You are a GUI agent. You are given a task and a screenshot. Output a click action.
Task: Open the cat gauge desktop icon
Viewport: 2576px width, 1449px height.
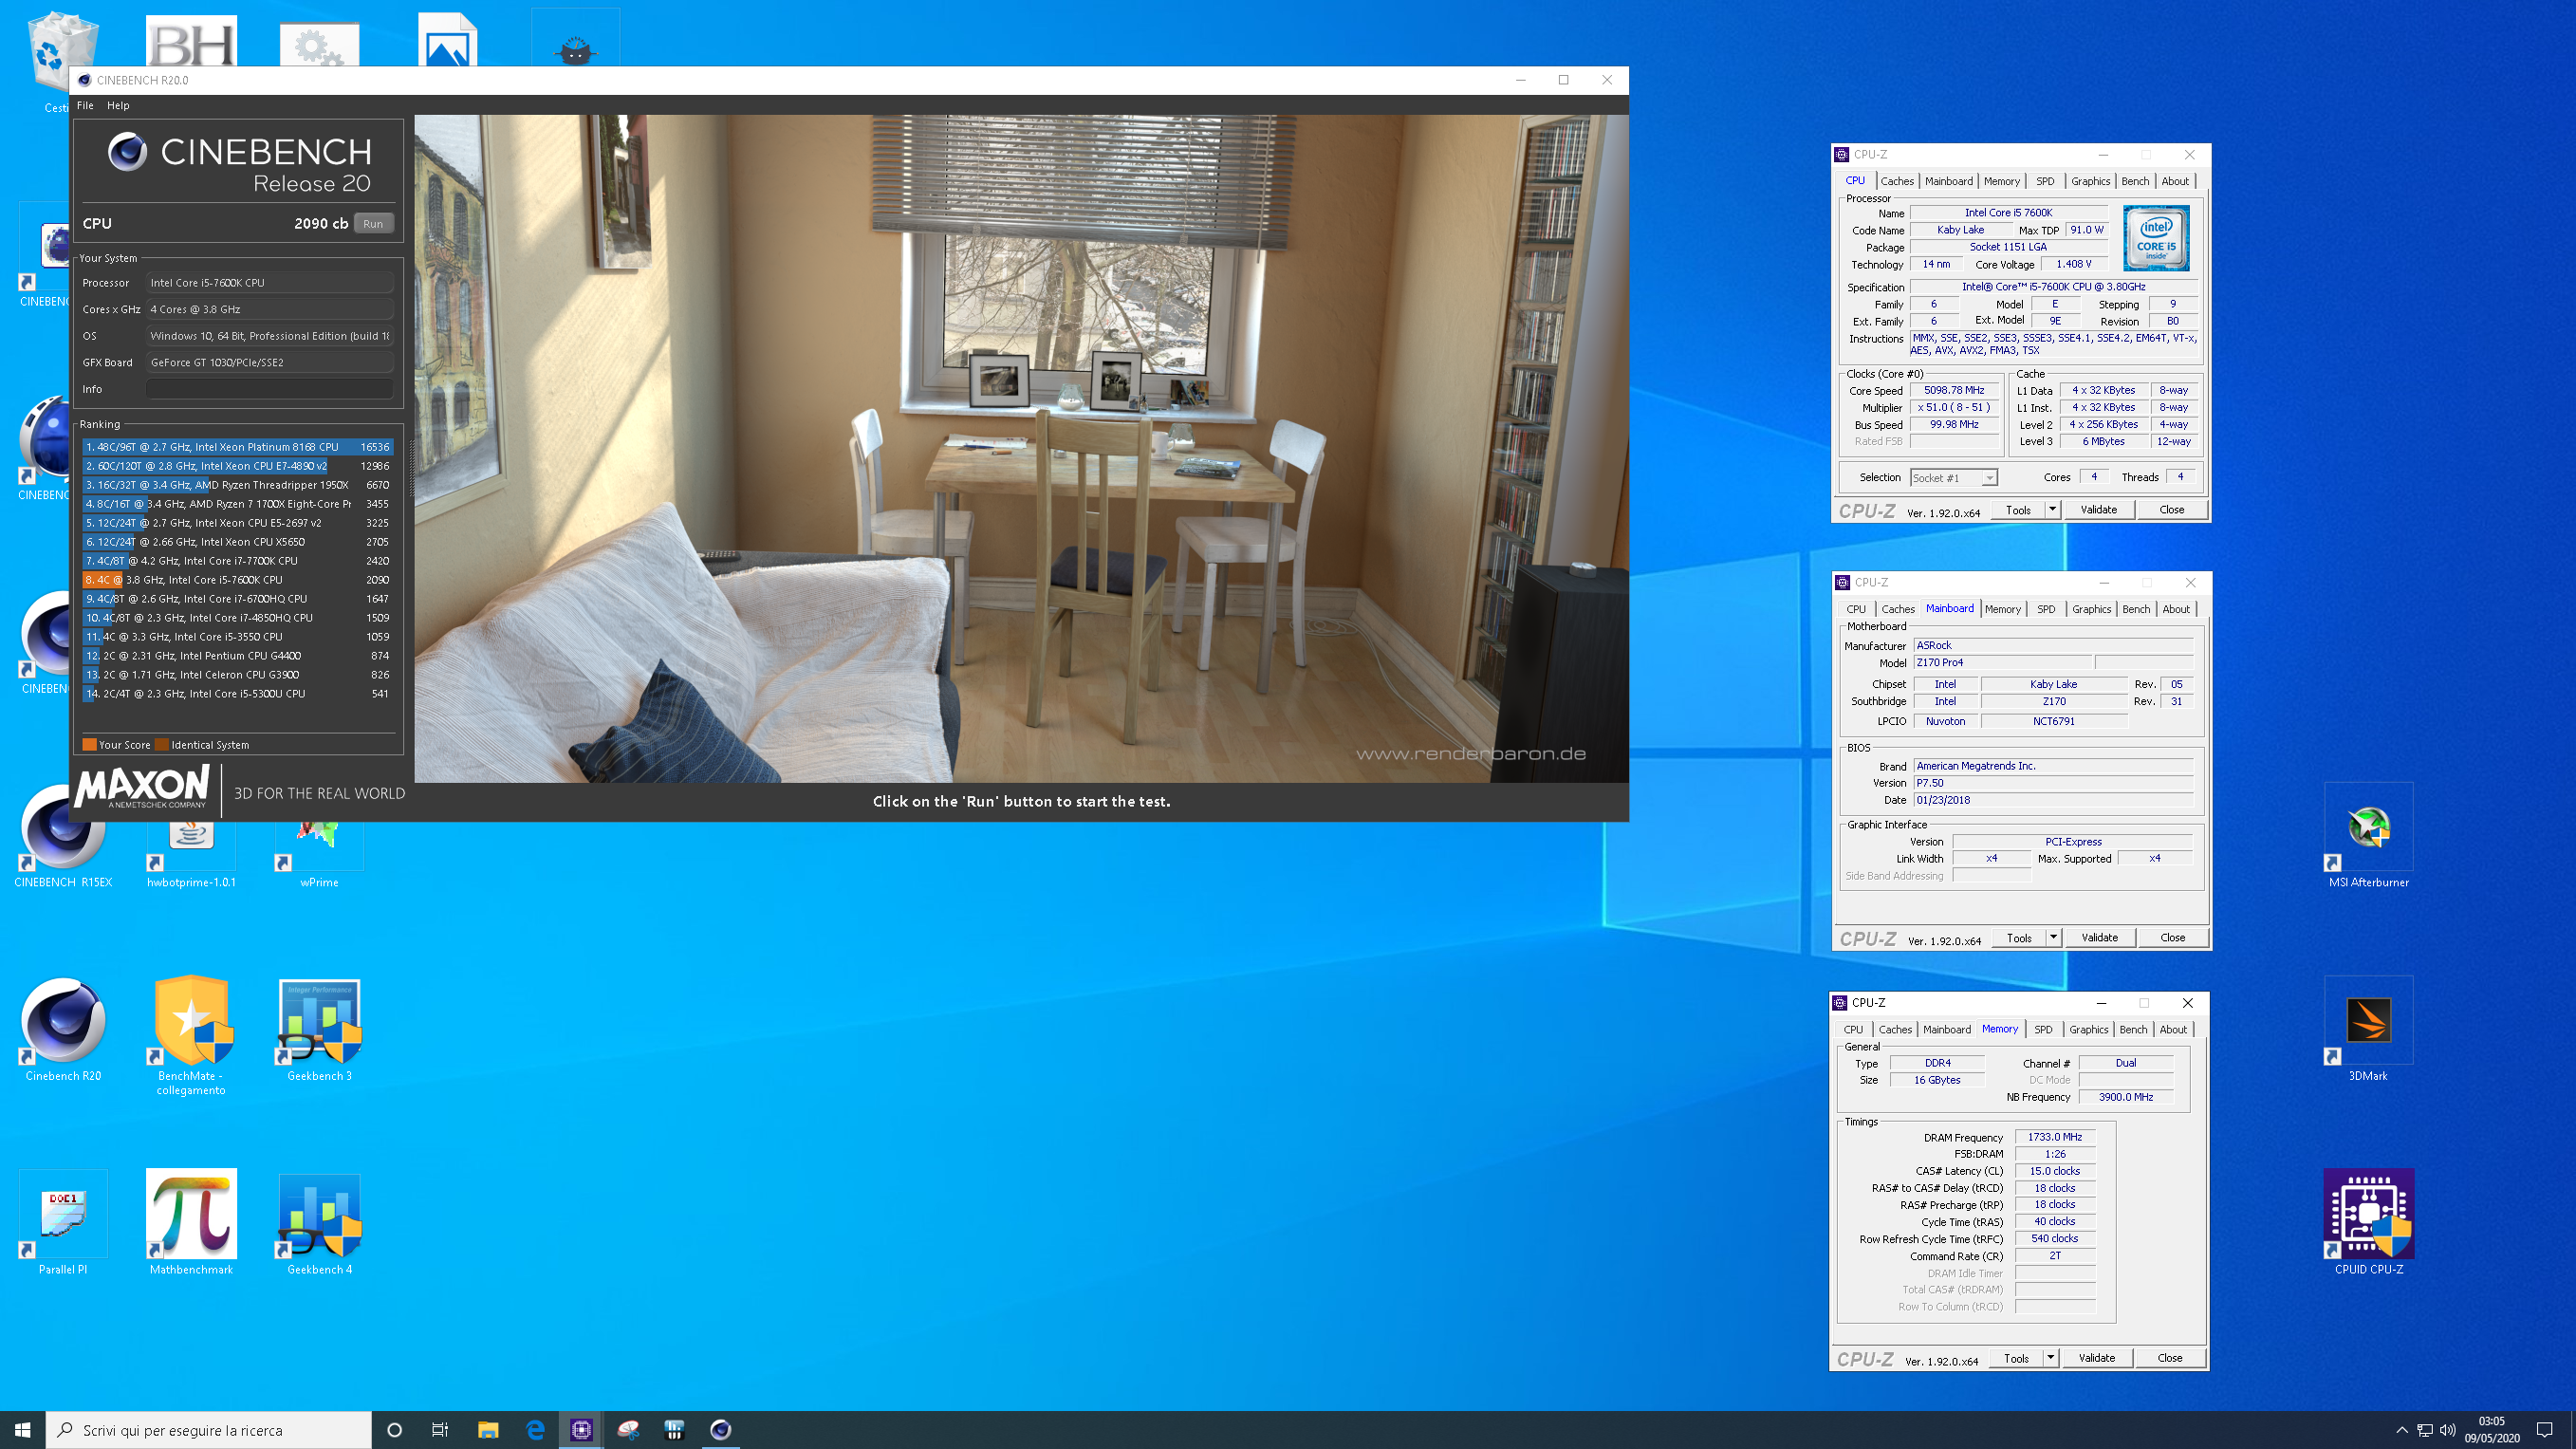575,40
